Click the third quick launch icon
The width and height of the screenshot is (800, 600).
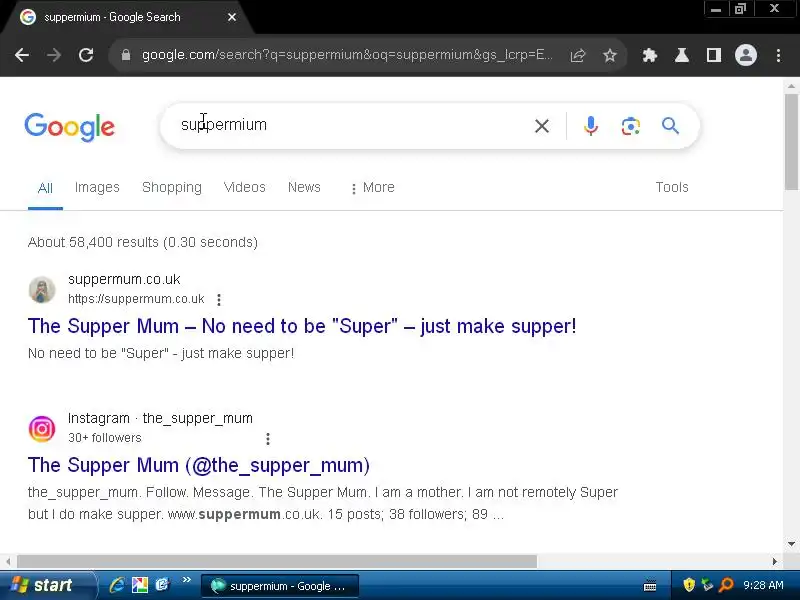pyautogui.click(x=162, y=585)
